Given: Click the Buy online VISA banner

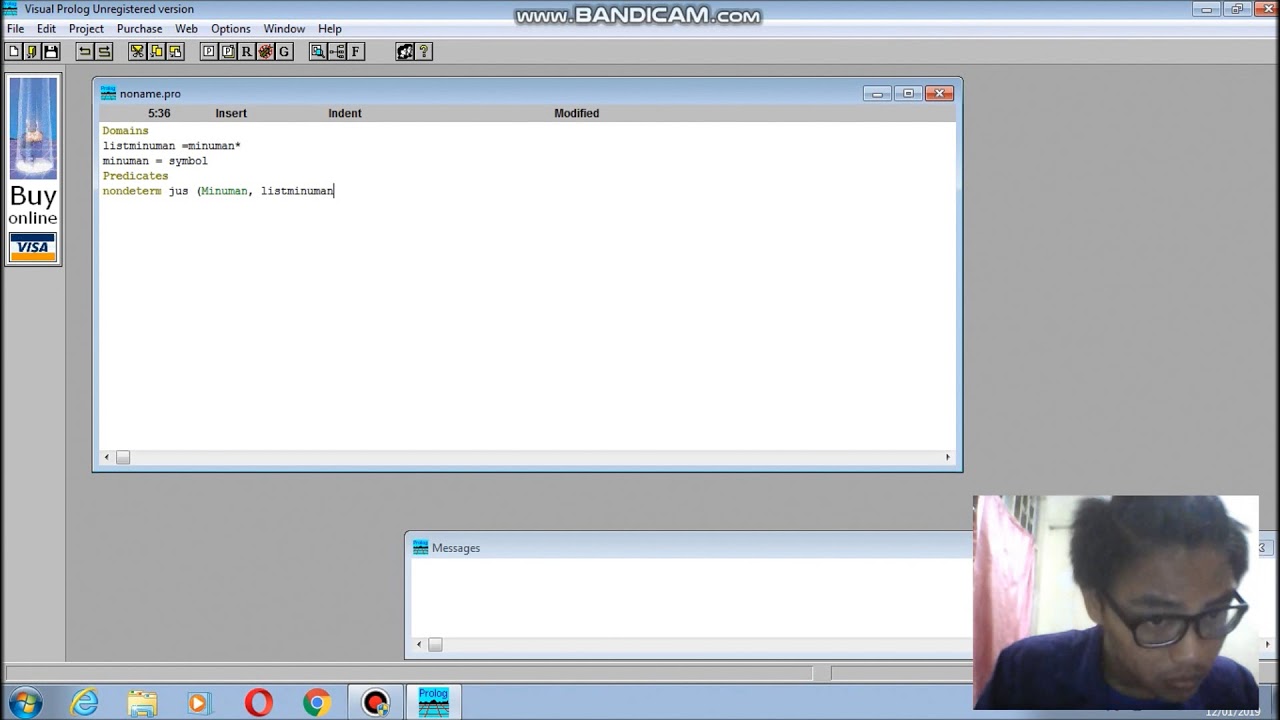Looking at the screenshot, I should (33, 169).
